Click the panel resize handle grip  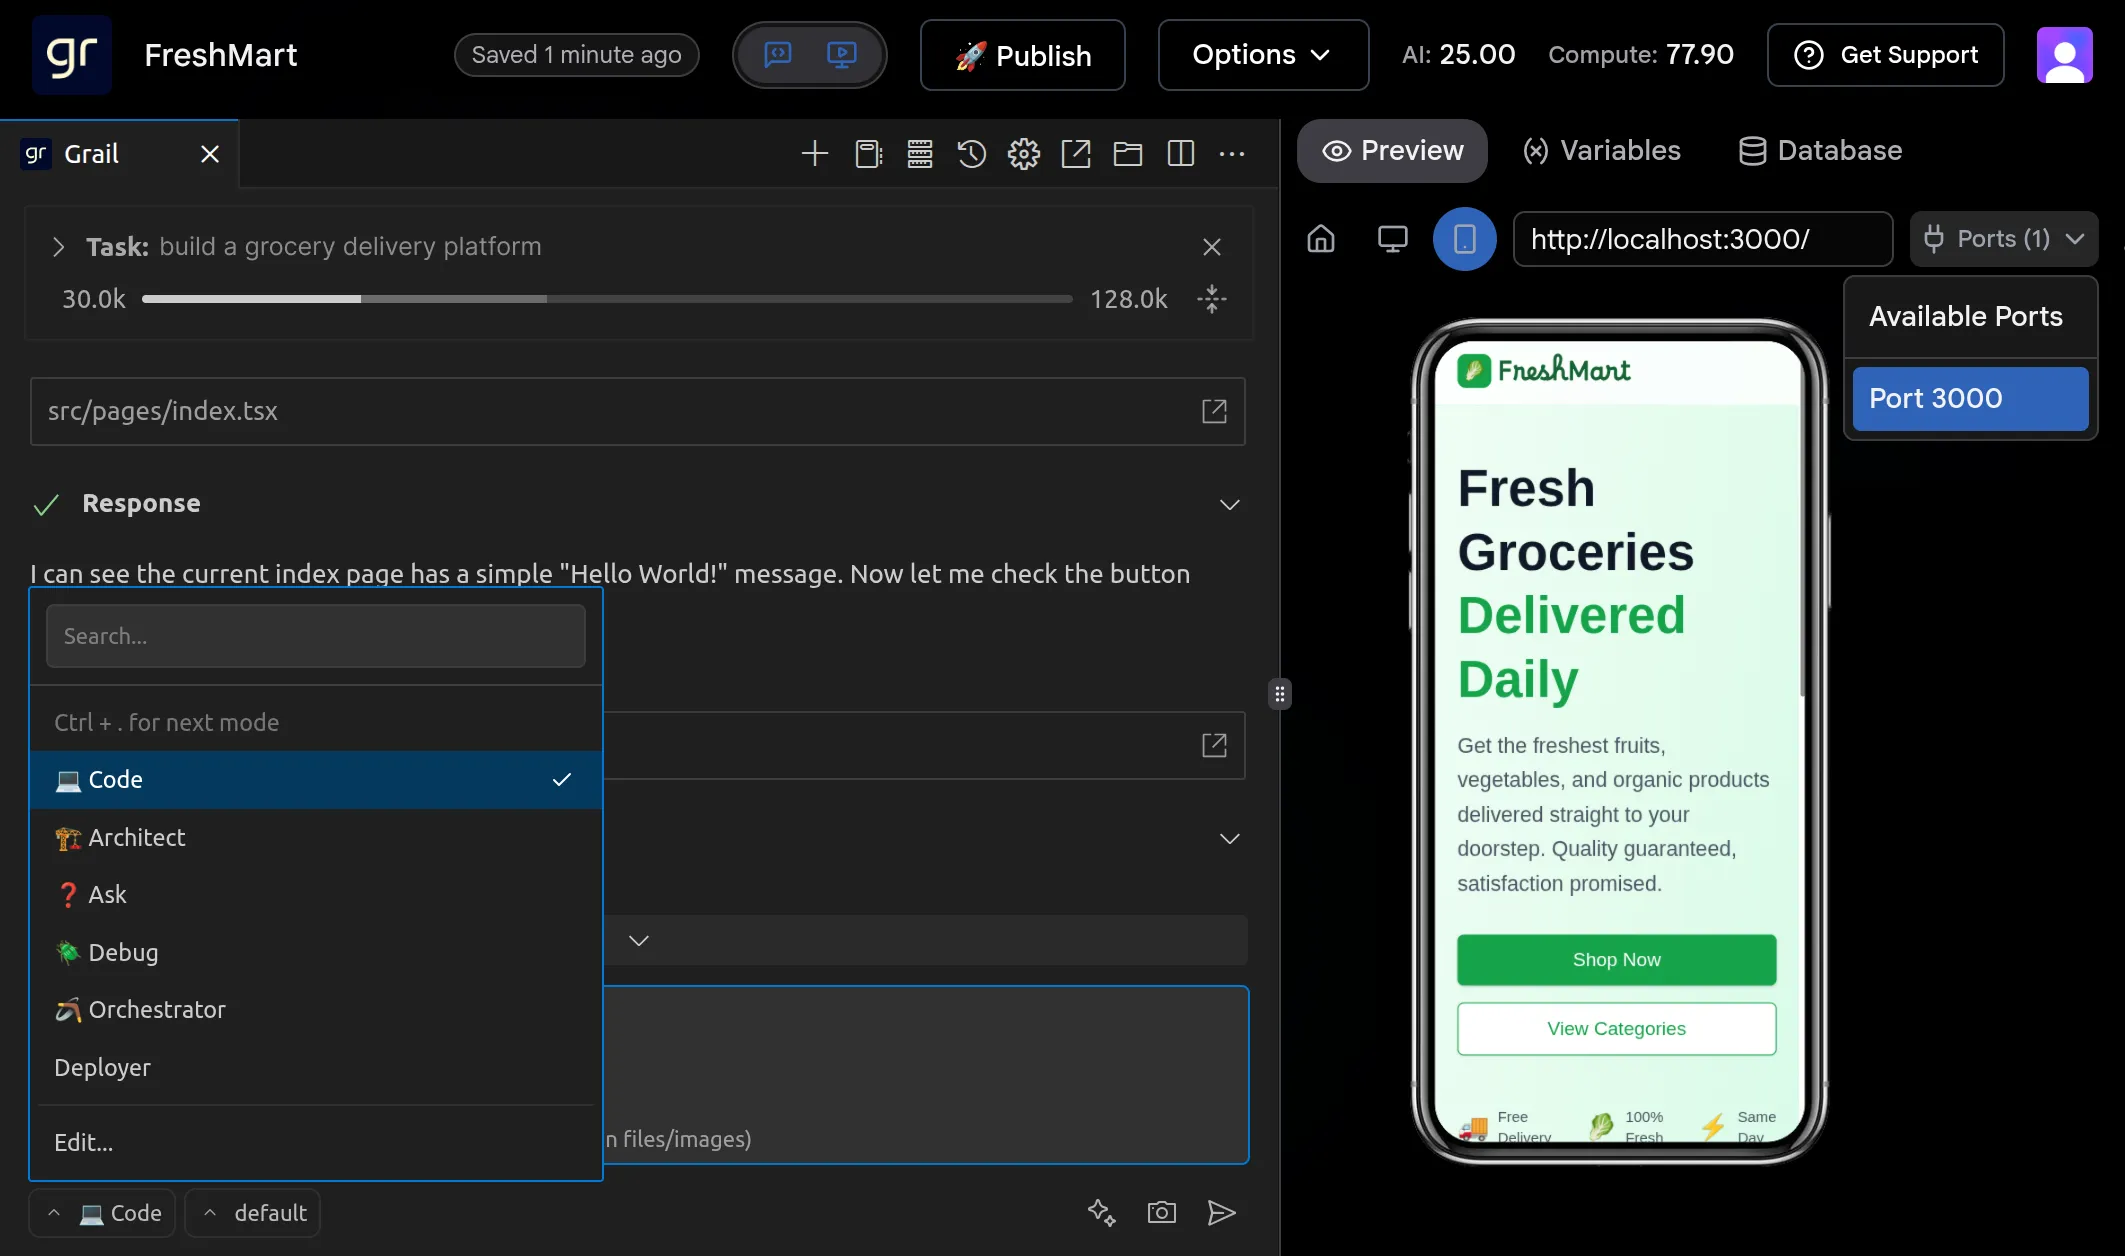1280,694
